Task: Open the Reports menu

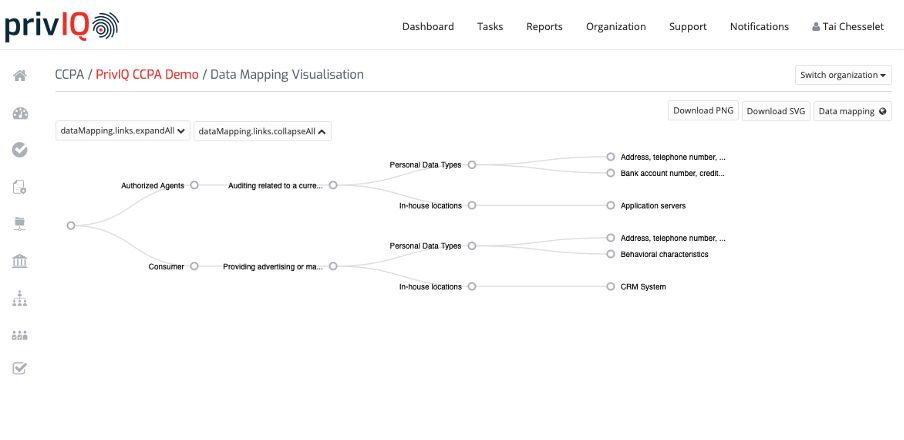Action: click(x=544, y=27)
